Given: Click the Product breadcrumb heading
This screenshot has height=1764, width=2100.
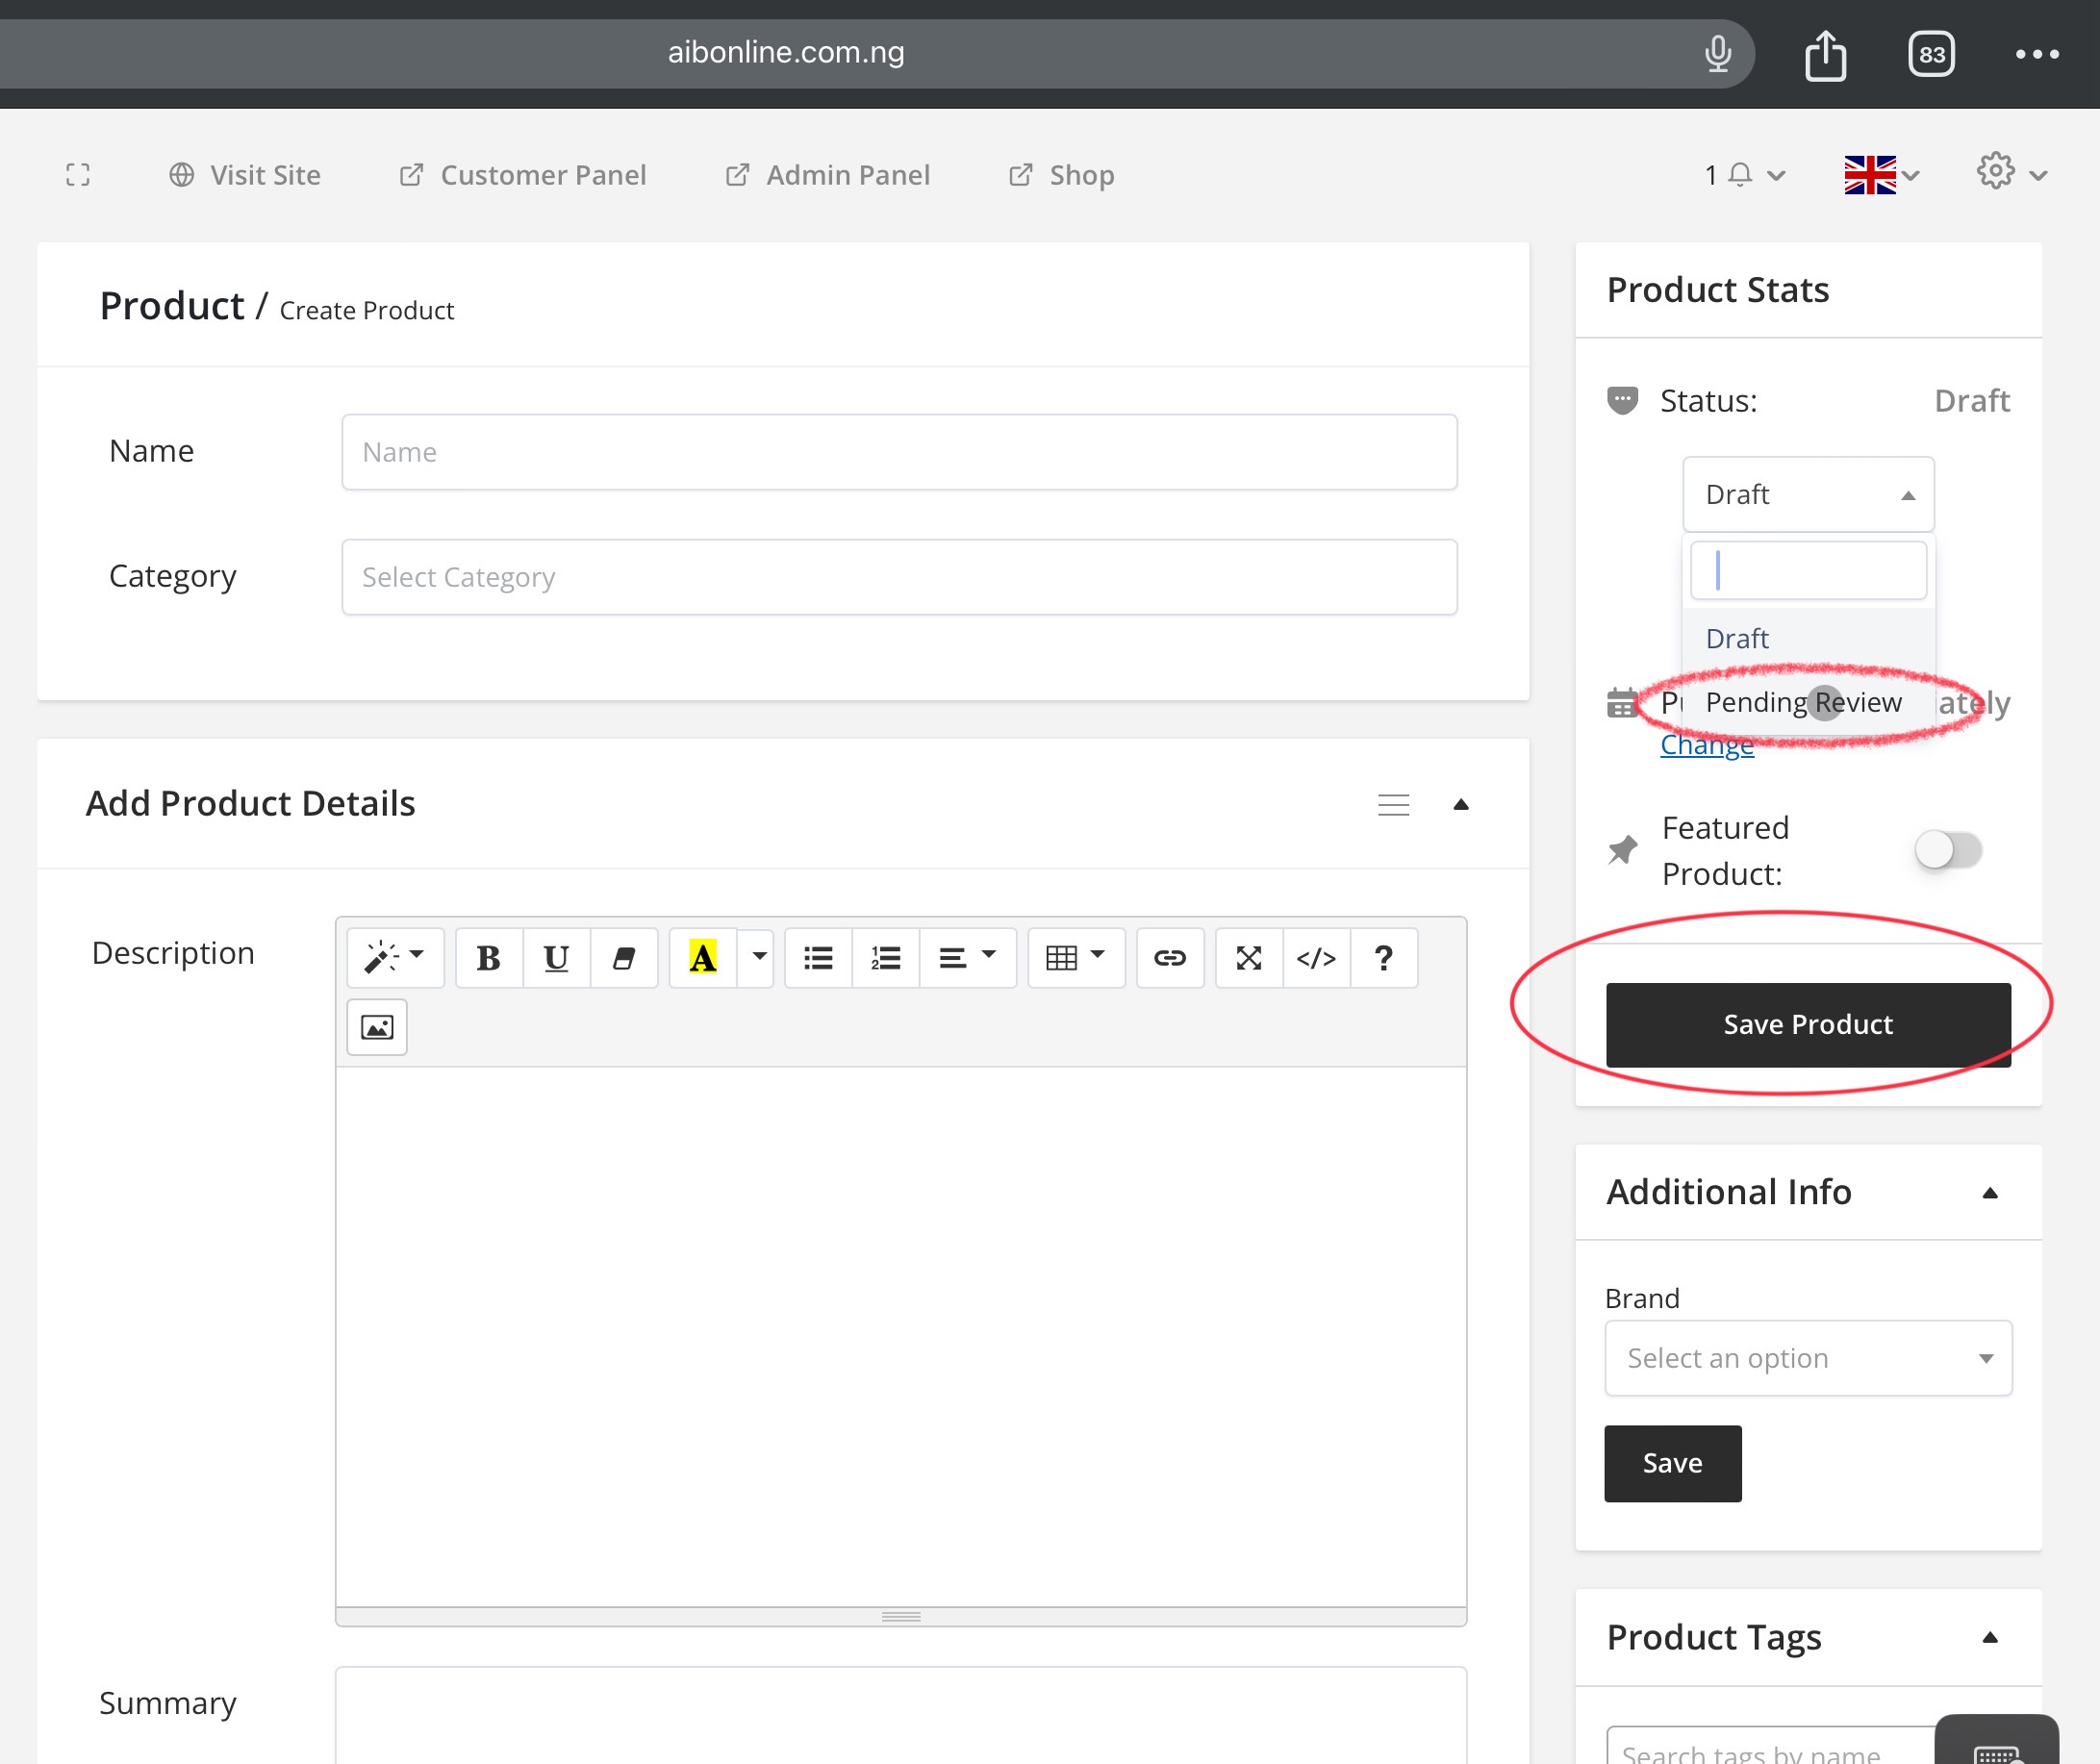Looking at the screenshot, I should click(172, 306).
